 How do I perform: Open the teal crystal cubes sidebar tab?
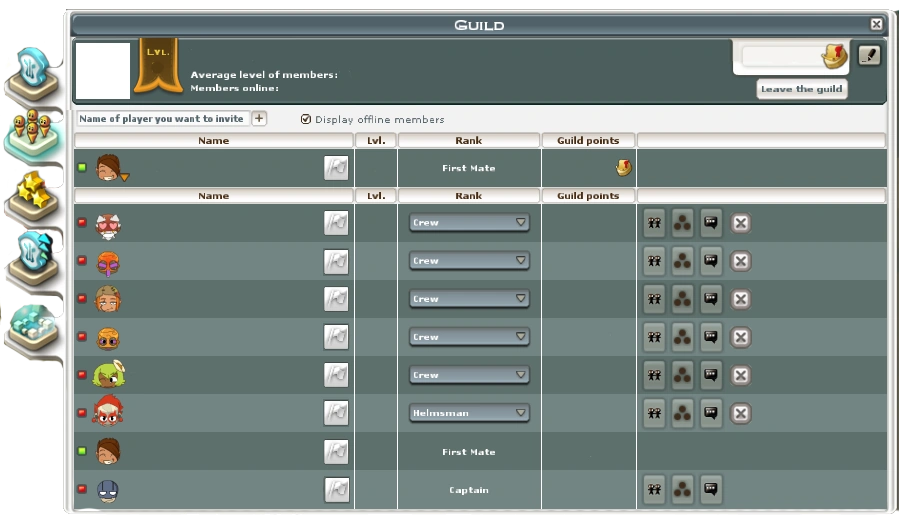click(x=33, y=328)
